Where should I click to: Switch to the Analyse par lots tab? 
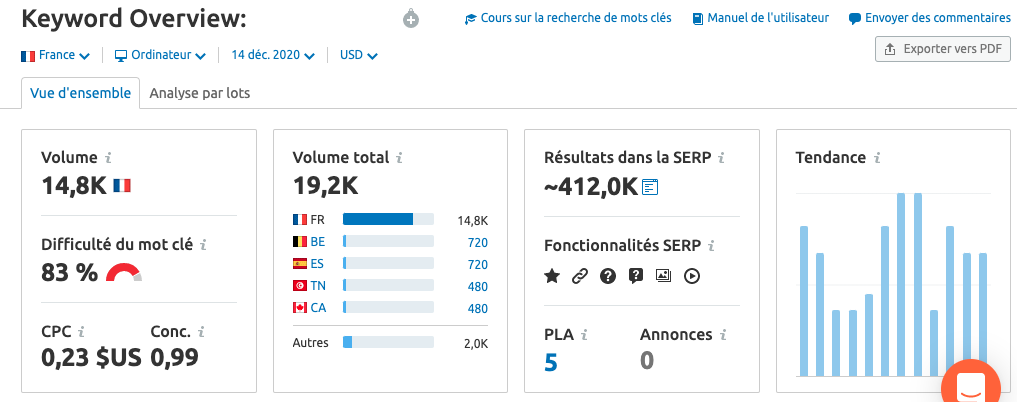click(x=200, y=93)
